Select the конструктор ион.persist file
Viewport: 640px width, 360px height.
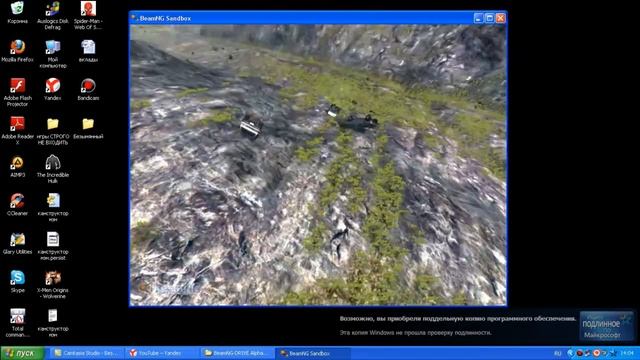53,246
